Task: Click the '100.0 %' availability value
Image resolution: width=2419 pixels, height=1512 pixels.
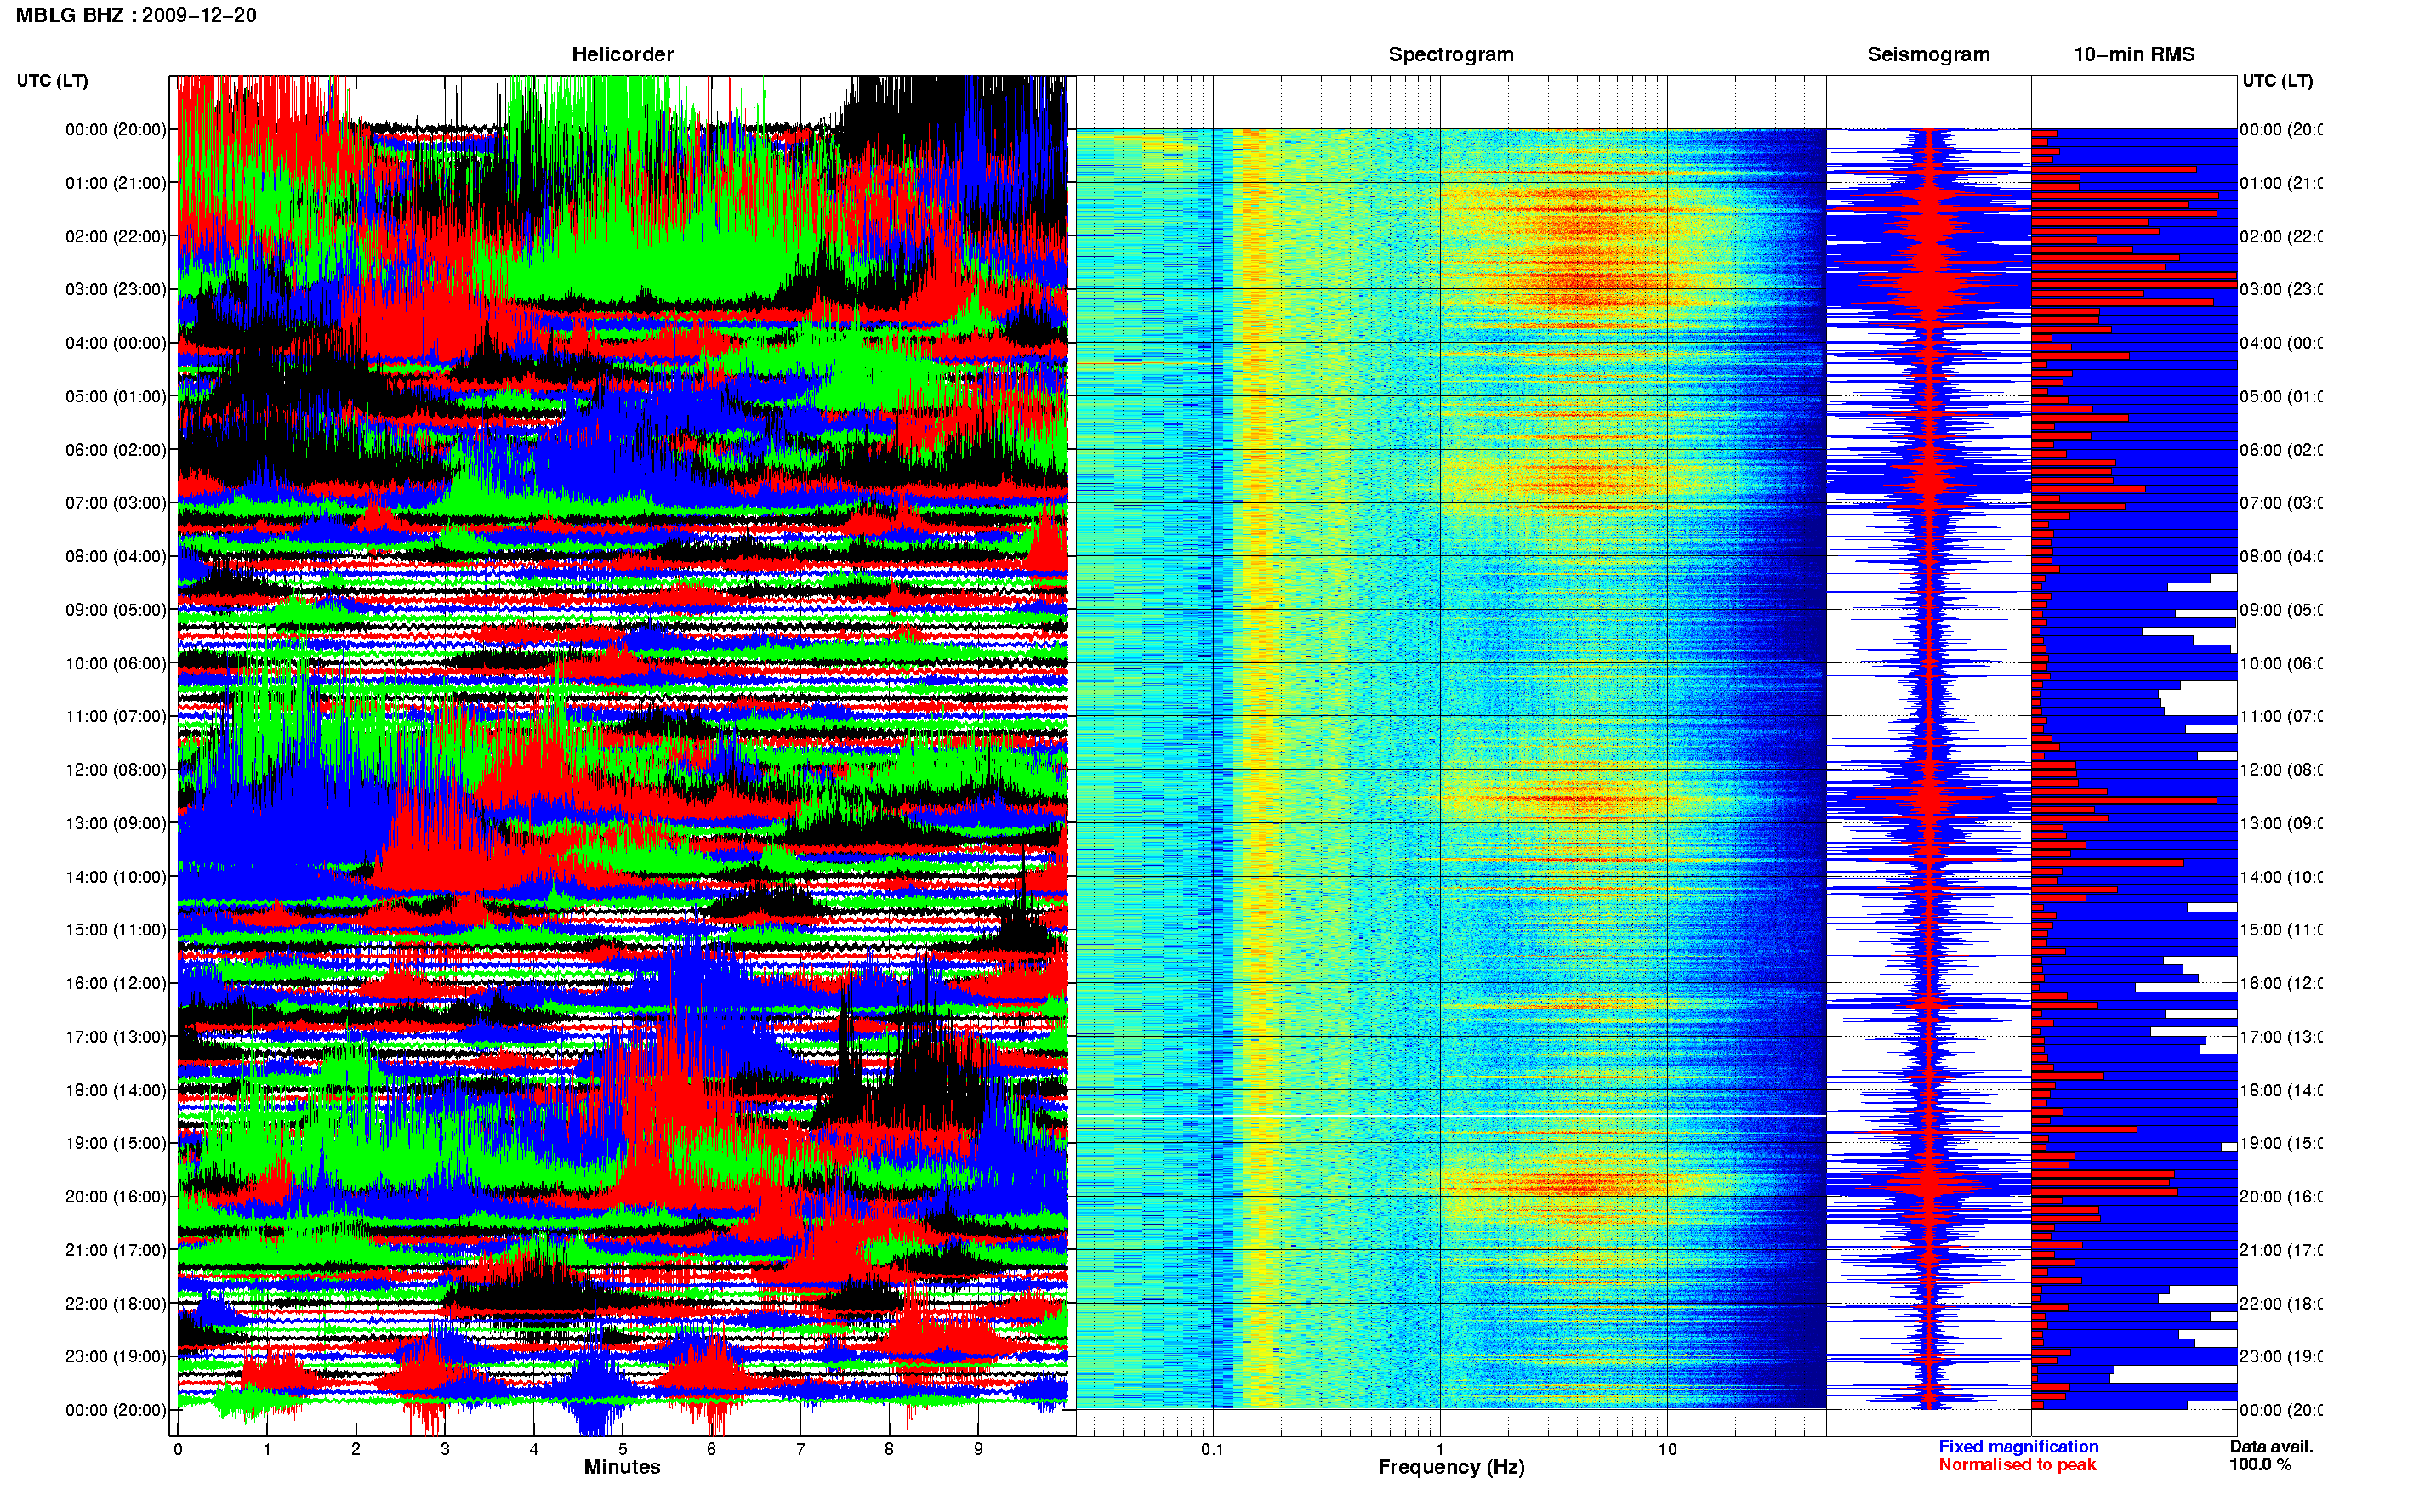Action: 2260,1465
